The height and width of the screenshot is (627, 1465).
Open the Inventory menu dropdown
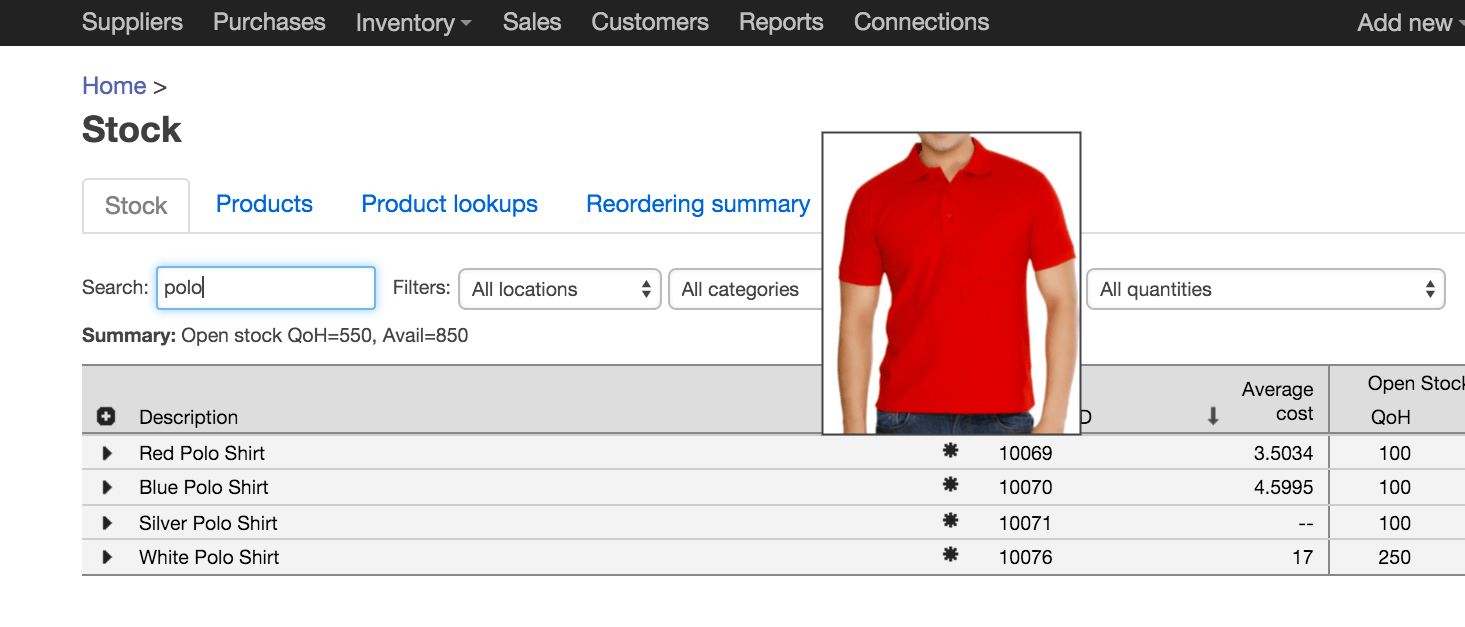click(x=413, y=23)
